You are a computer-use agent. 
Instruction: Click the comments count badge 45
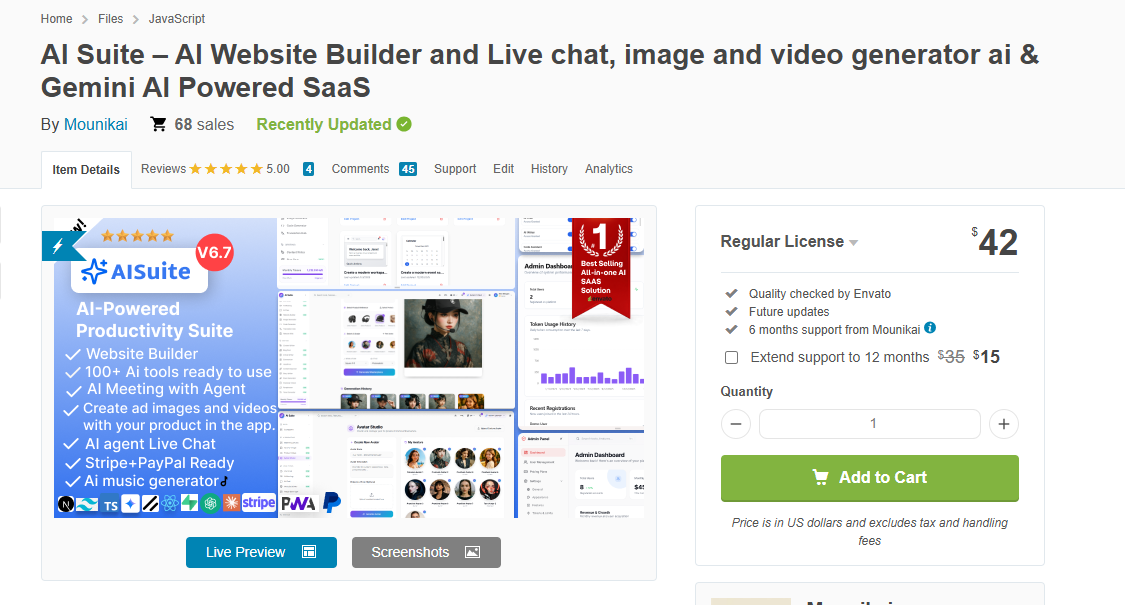coord(408,169)
